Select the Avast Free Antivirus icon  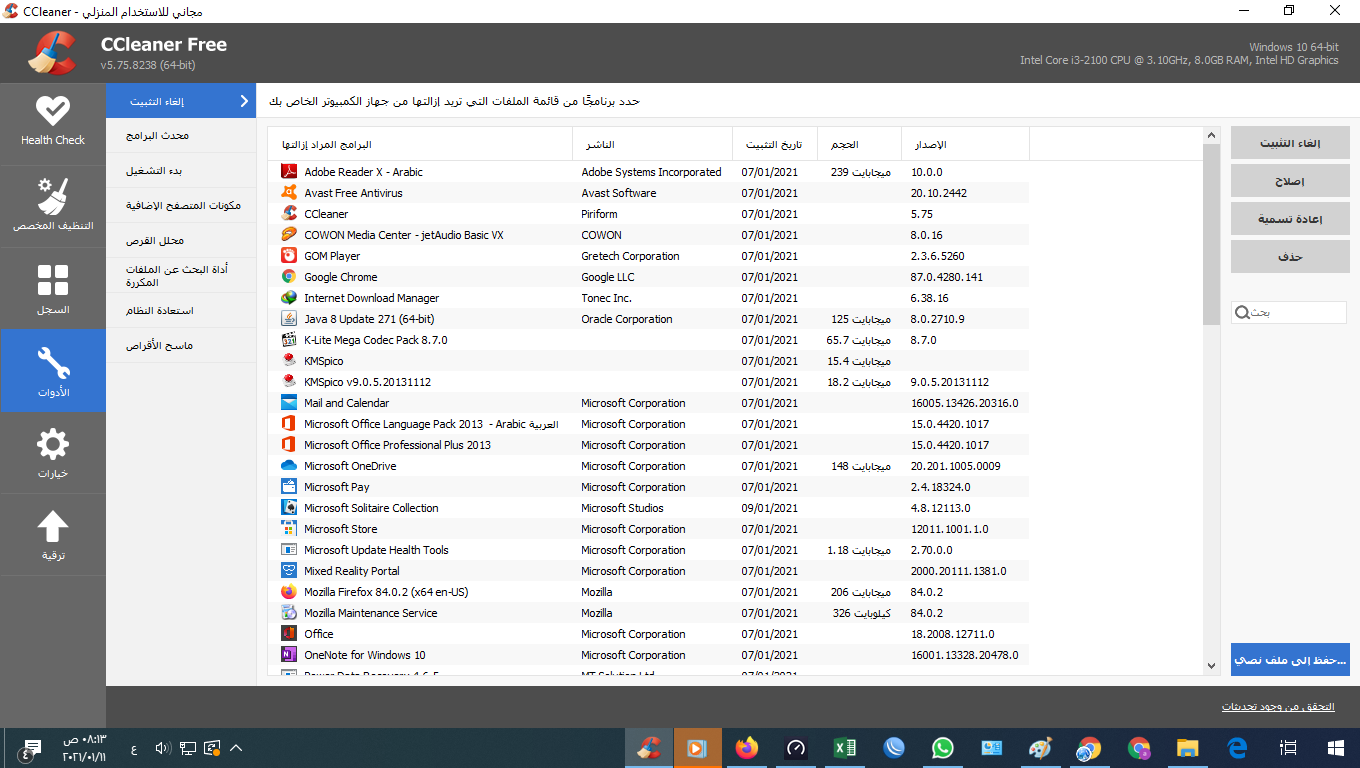(x=289, y=193)
